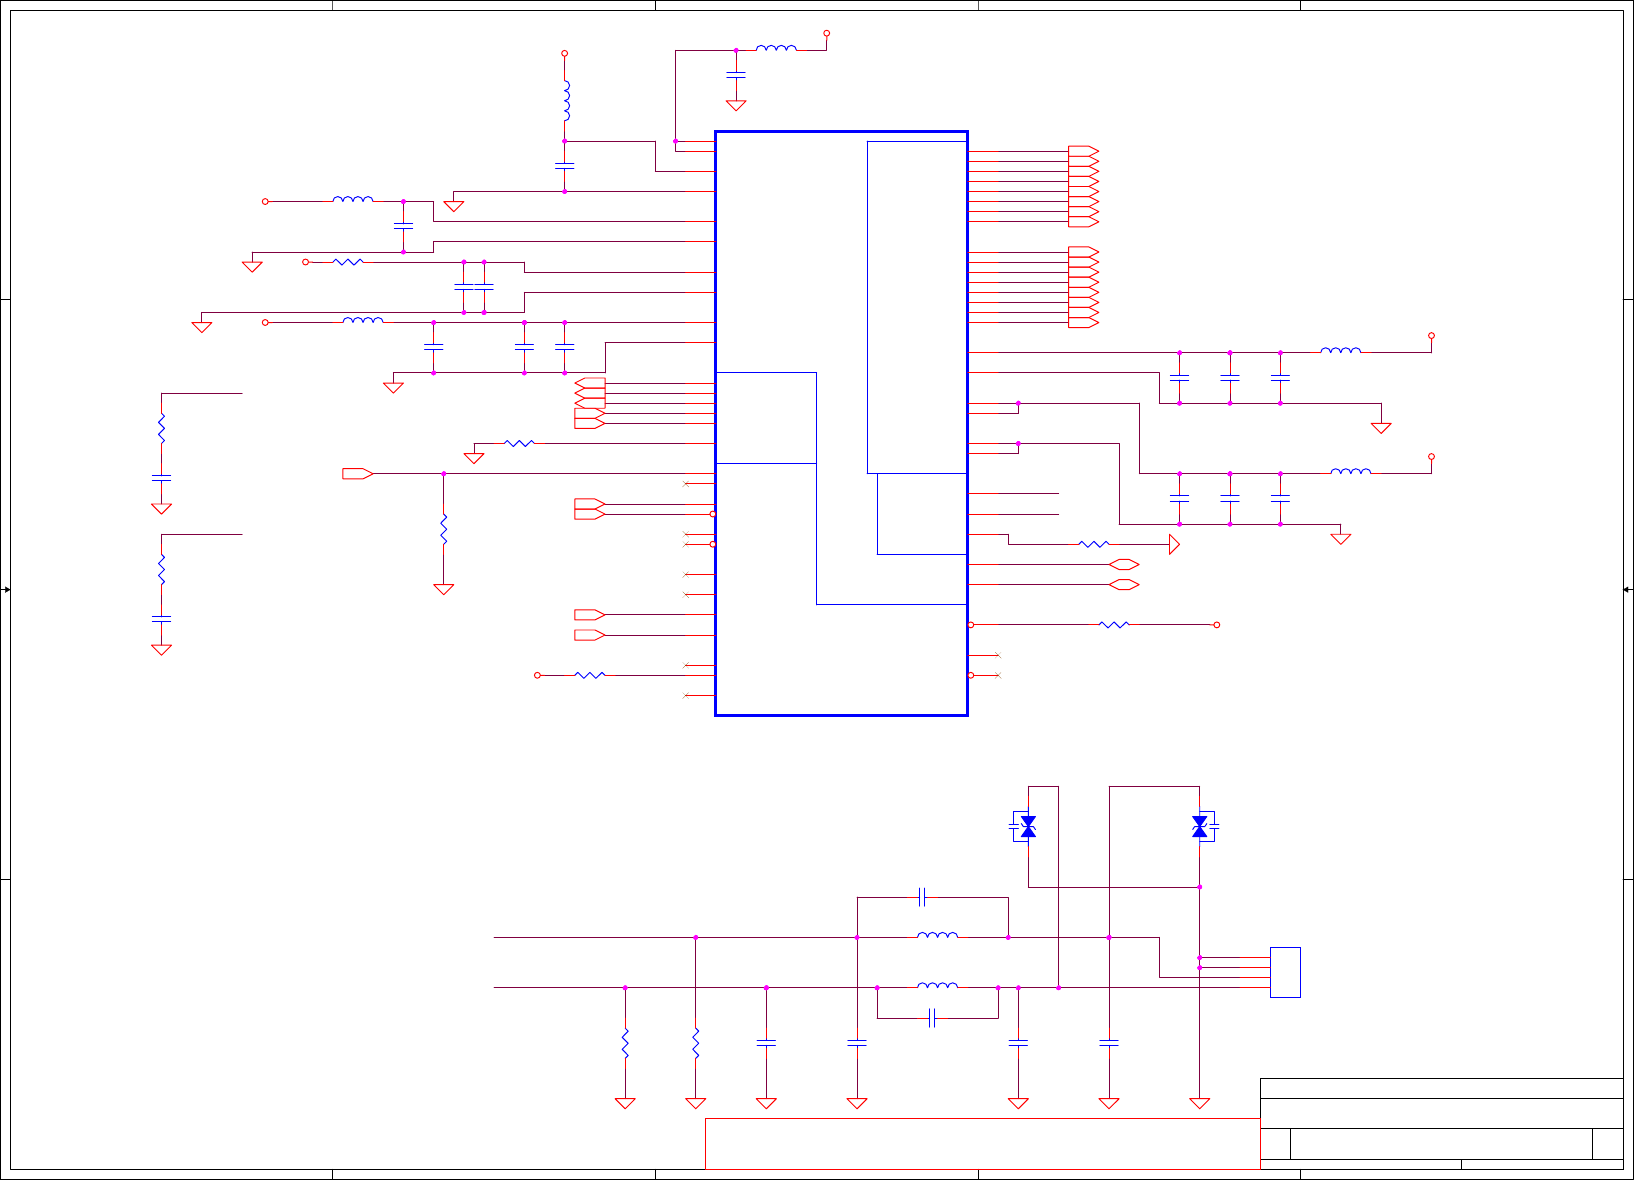Click the resistor feeding the triangular buffer symbol
The image size is (1634, 1180).
(1094, 545)
